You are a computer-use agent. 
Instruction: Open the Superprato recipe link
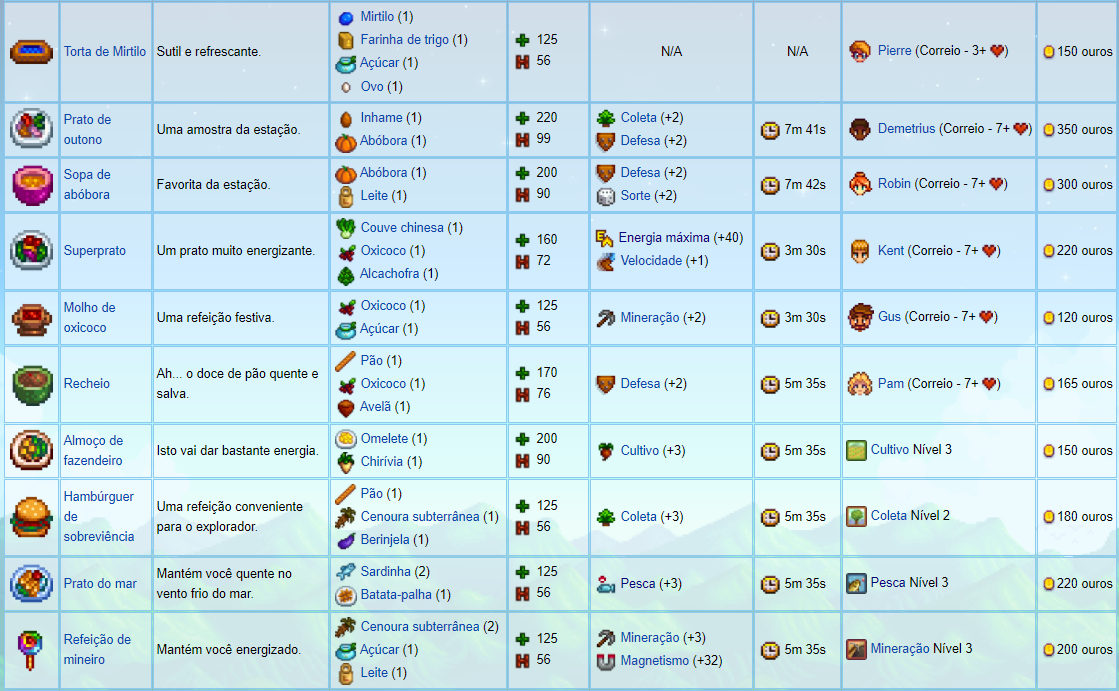94,251
